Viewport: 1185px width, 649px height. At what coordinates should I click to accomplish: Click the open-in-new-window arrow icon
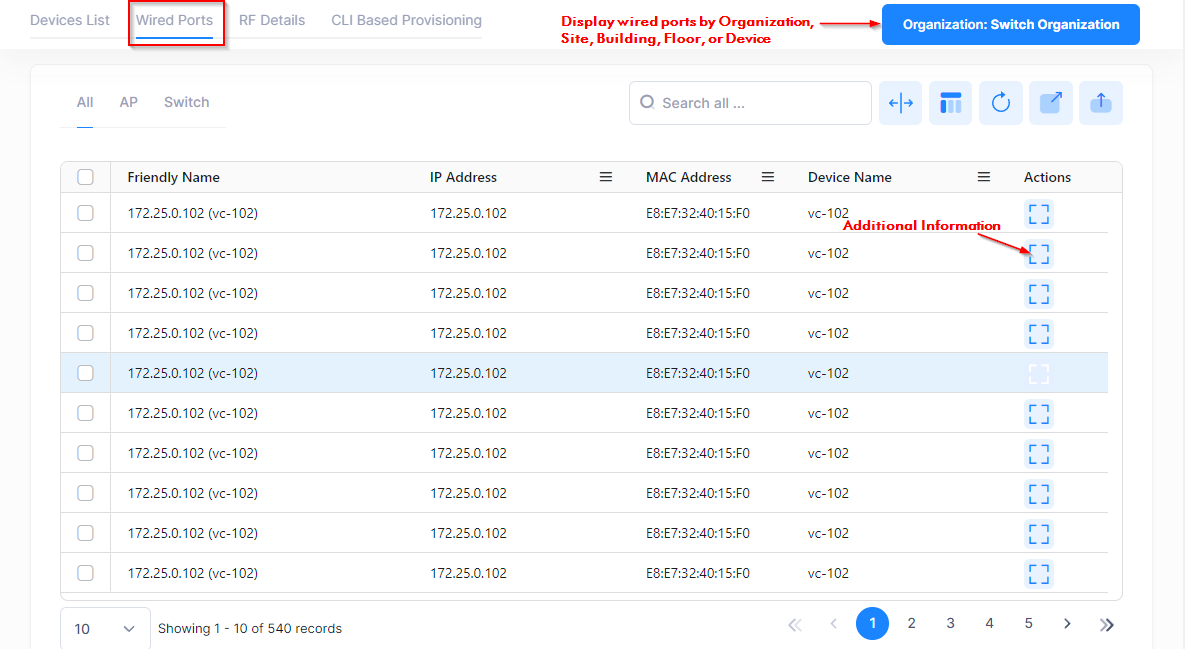pyautogui.click(x=1050, y=103)
